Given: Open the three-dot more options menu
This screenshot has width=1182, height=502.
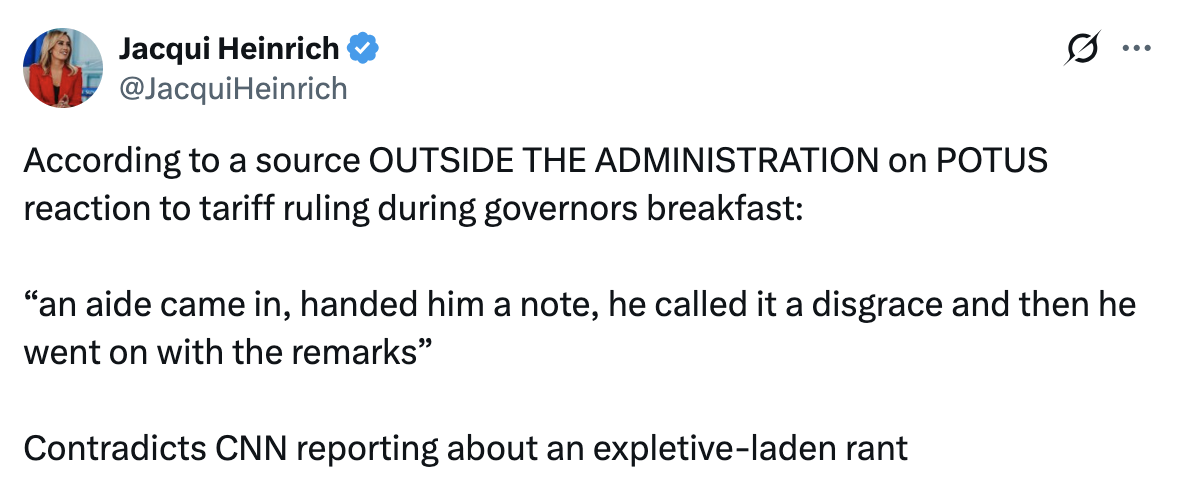Looking at the screenshot, I should point(1137,48).
